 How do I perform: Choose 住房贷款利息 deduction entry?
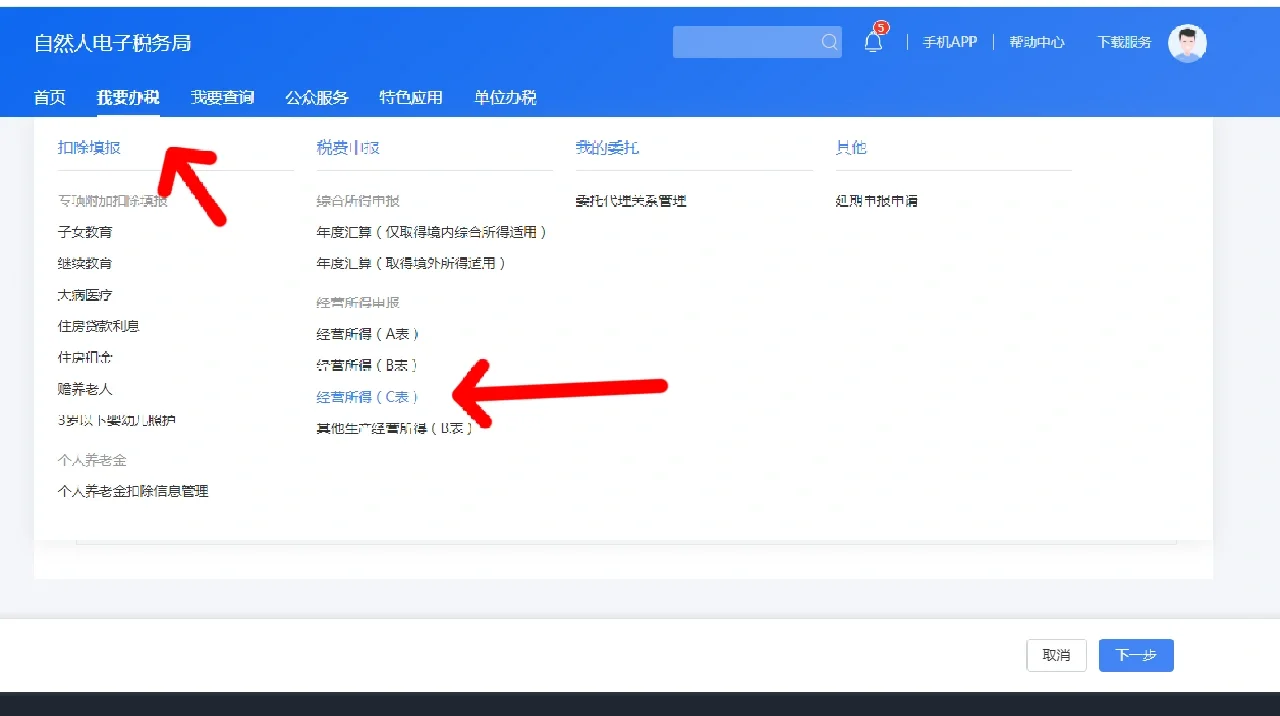[x=98, y=326]
